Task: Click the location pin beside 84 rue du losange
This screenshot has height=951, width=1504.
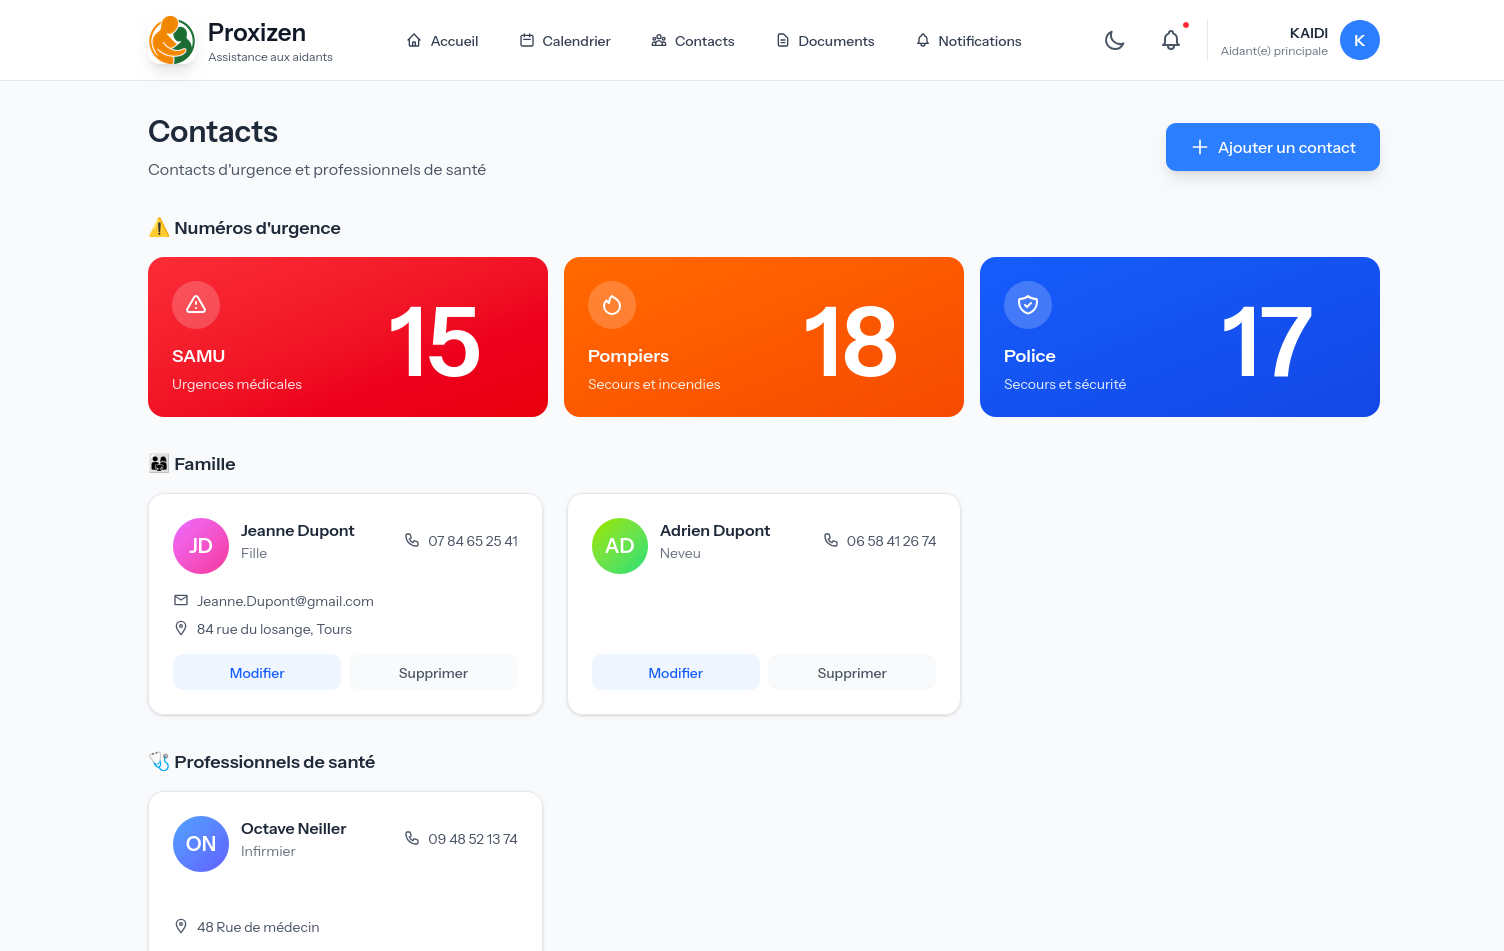Action: (x=181, y=628)
